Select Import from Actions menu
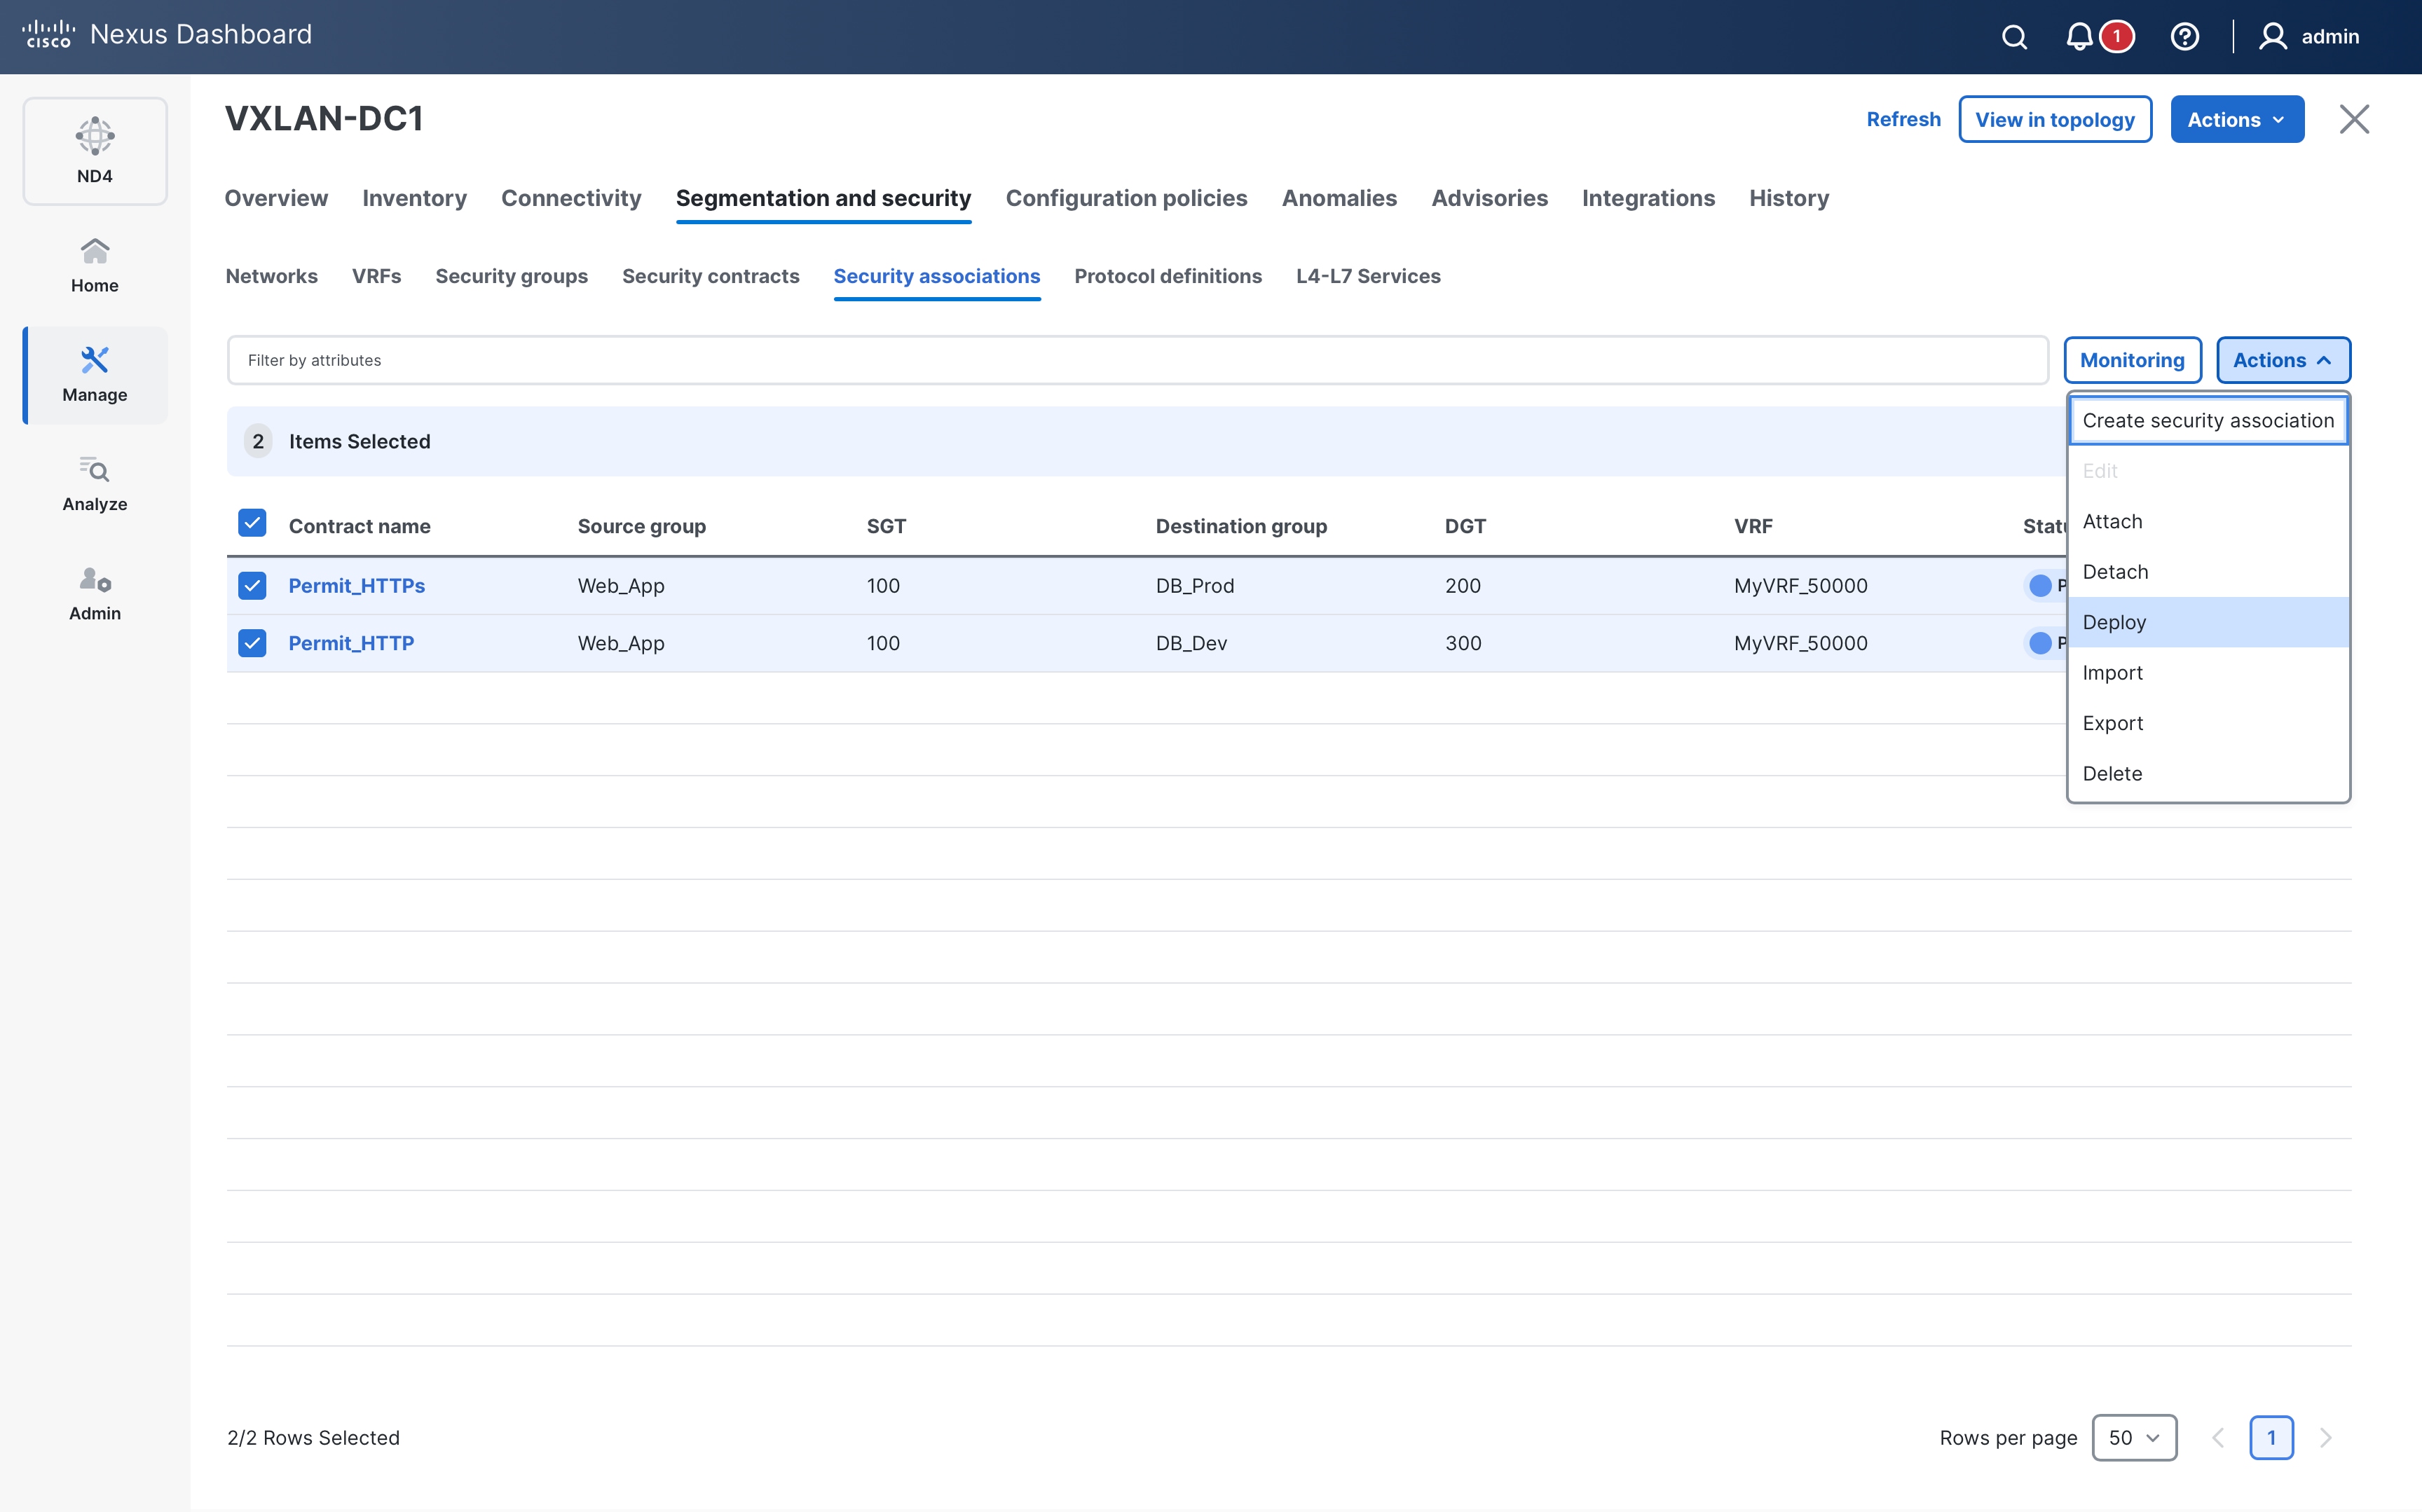 [2208, 673]
